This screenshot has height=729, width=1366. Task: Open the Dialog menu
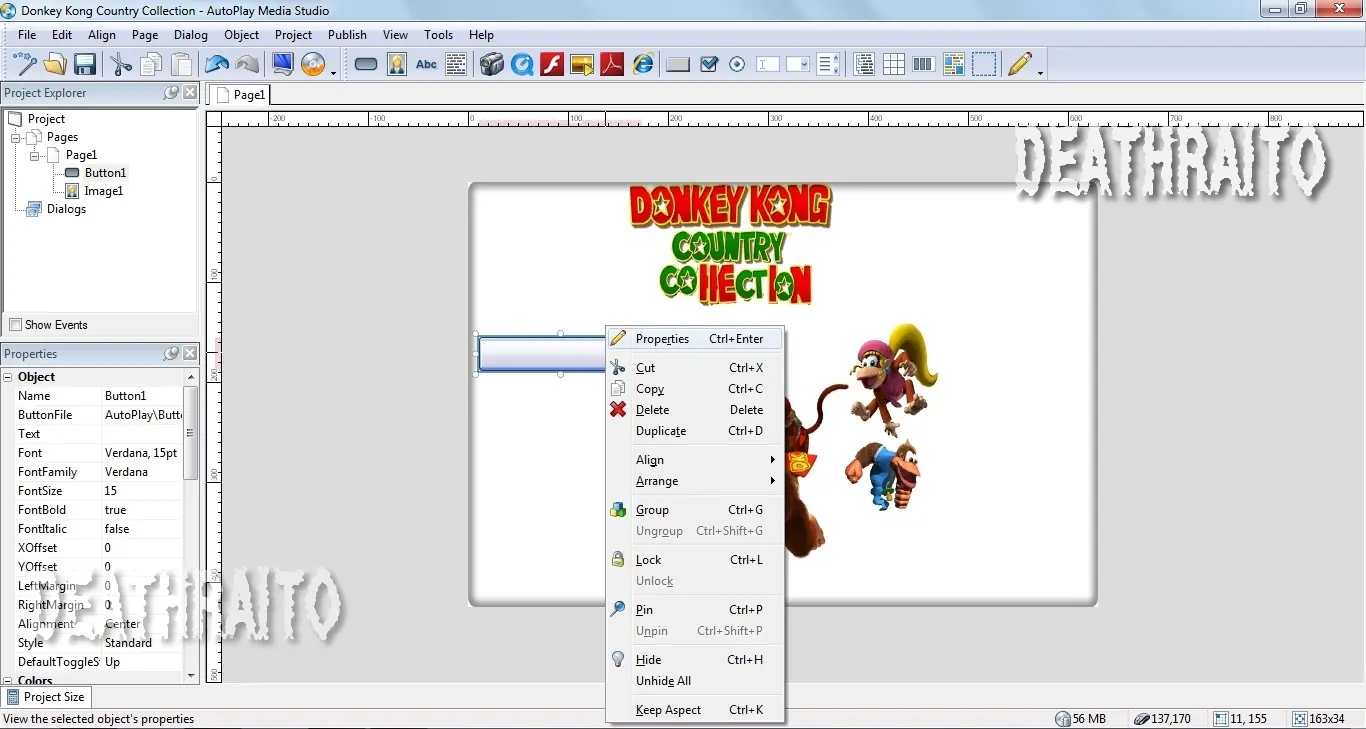click(190, 35)
